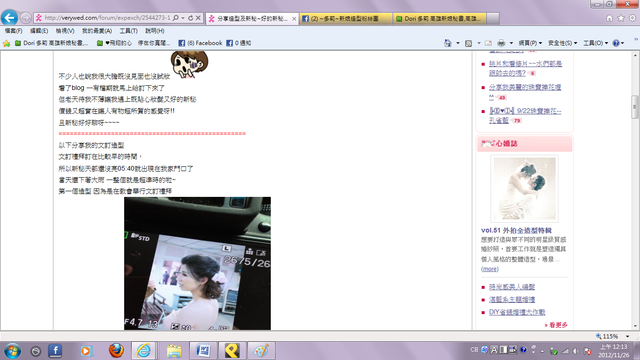640x360 pixels.
Task: Open Firefox from the taskbar
Action: 116,350
